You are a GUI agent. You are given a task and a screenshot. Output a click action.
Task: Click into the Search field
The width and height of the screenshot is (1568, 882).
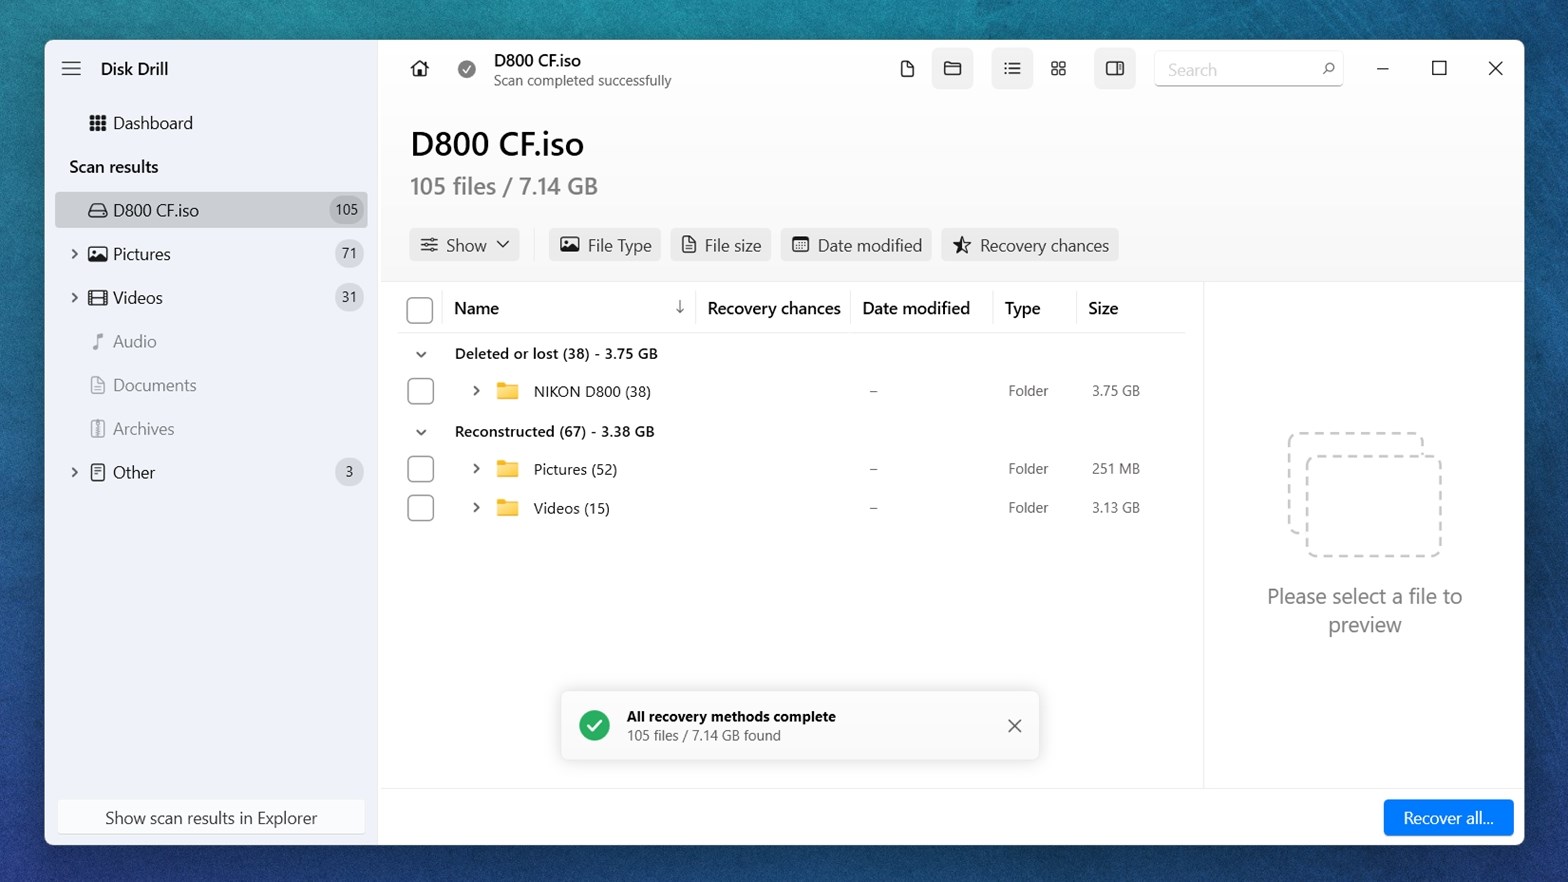[x=1238, y=70]
